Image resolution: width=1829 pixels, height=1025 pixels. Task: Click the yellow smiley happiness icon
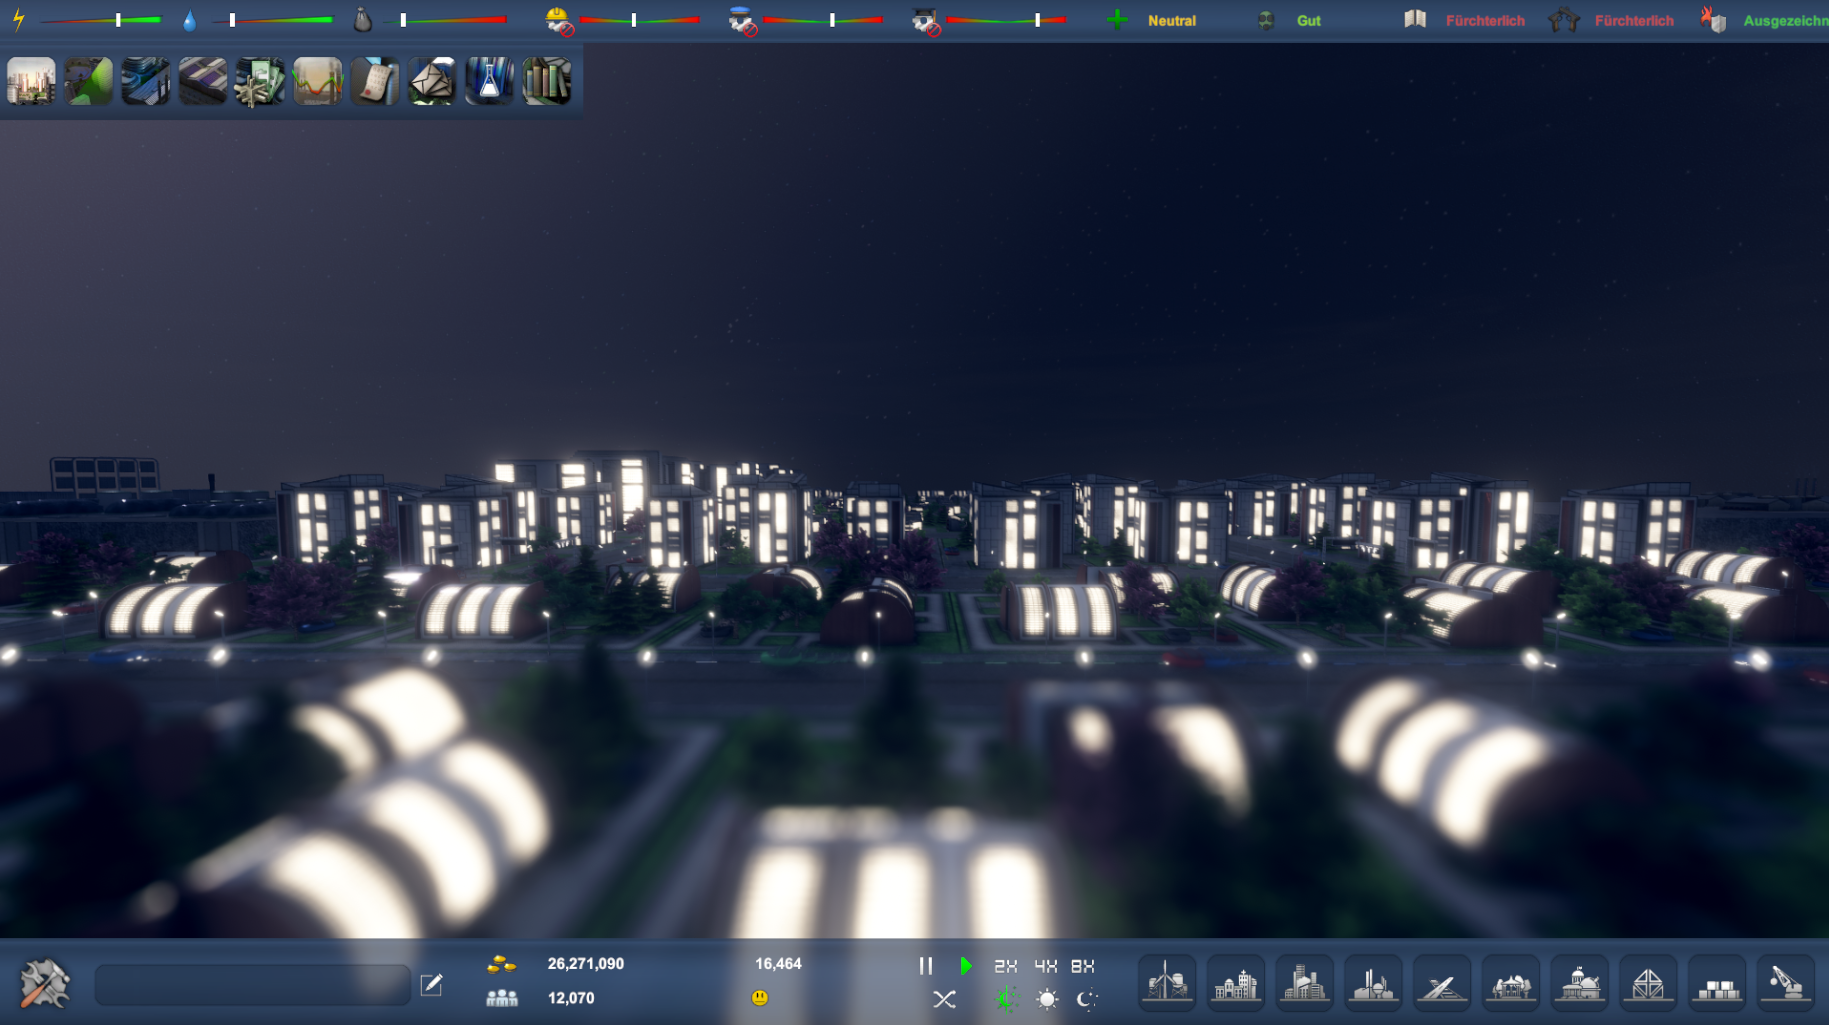[760, 998]
